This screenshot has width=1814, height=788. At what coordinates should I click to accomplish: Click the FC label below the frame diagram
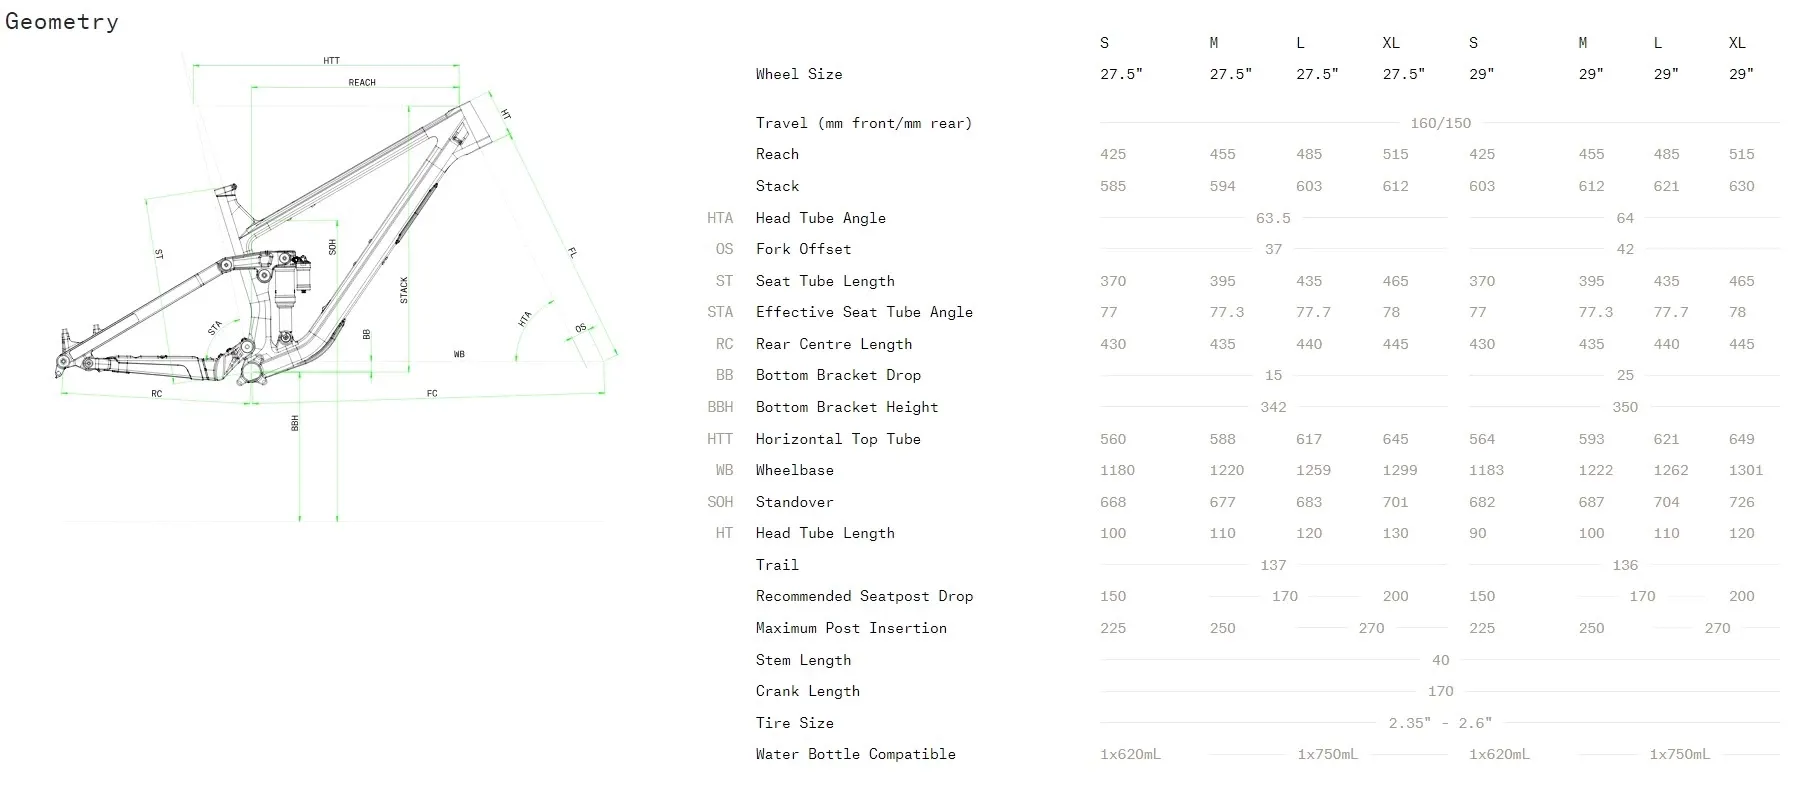click(x=432, y=394)
